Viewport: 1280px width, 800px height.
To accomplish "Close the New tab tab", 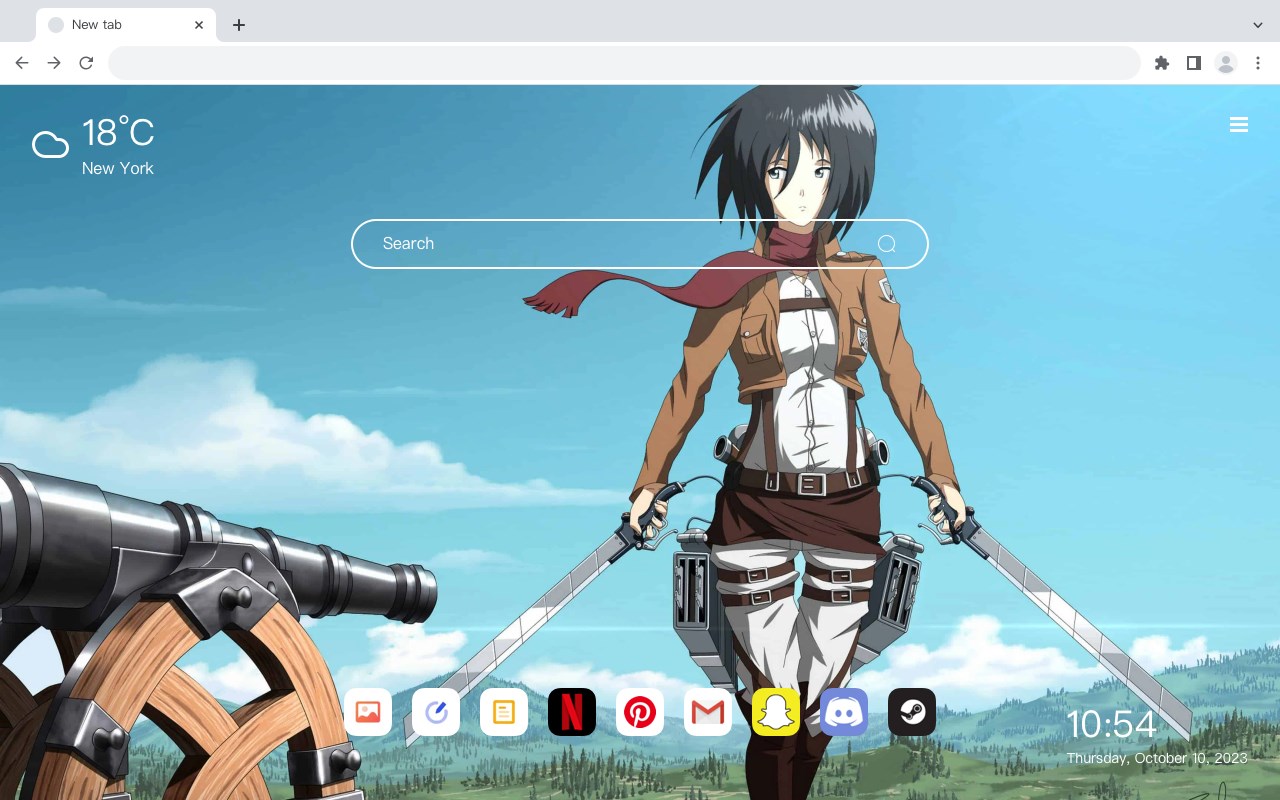I will click(200, 25).
